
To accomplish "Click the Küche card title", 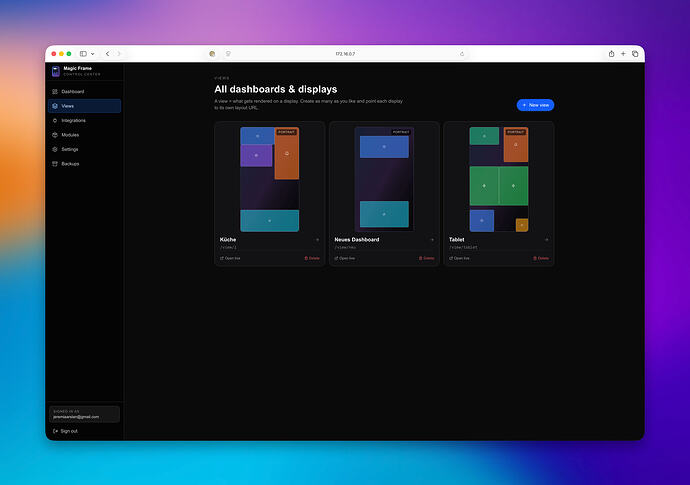I will [228, 240].
